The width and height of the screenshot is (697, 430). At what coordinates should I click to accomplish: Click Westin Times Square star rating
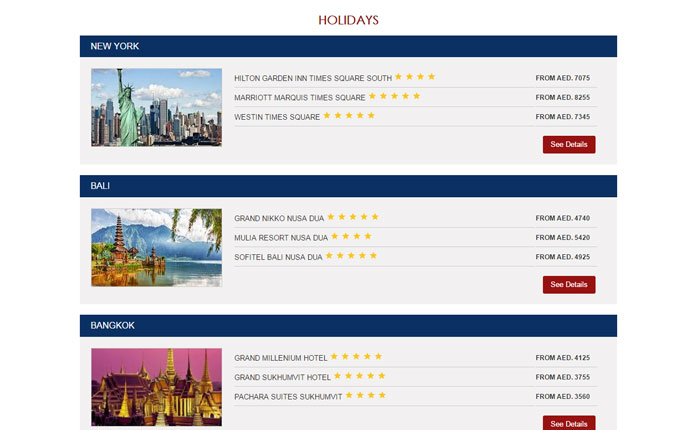[349, 116]
